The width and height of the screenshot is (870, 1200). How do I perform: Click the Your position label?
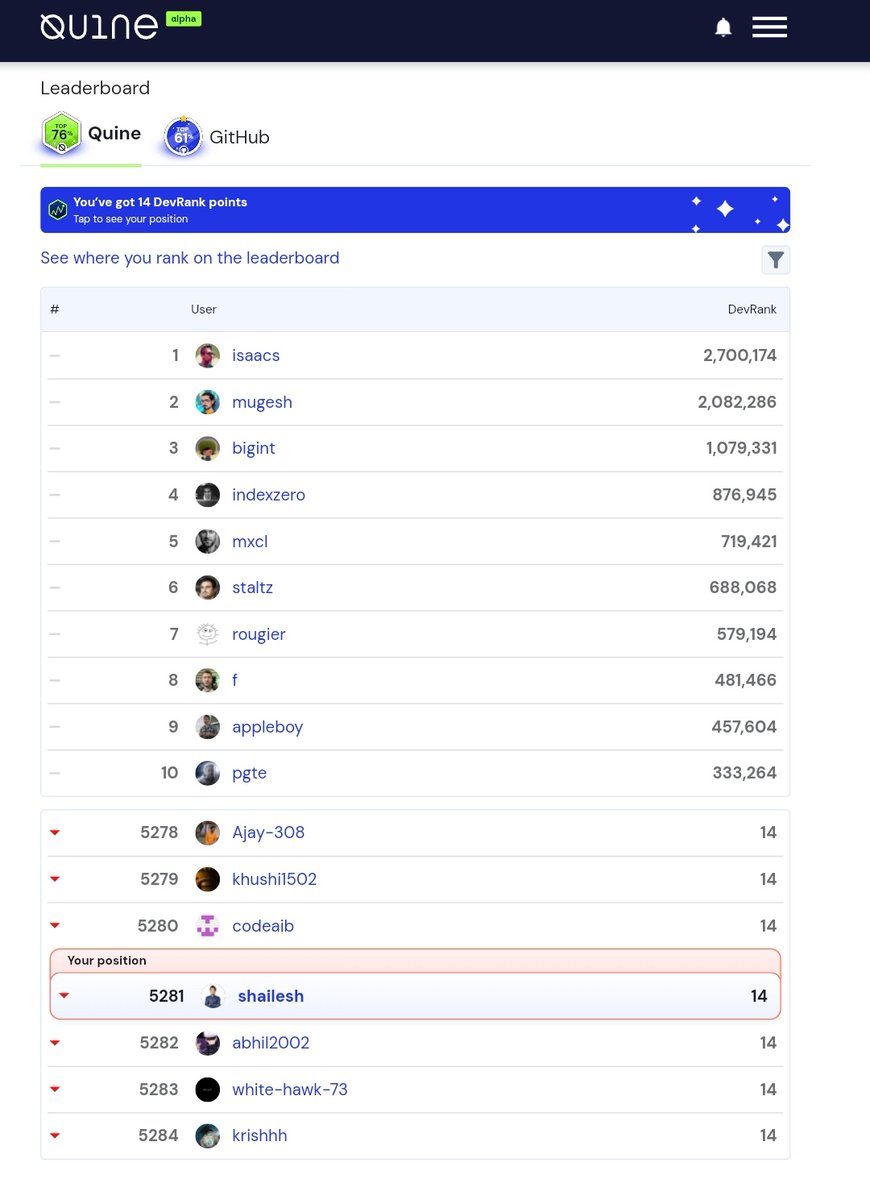[x=107, y=961]
